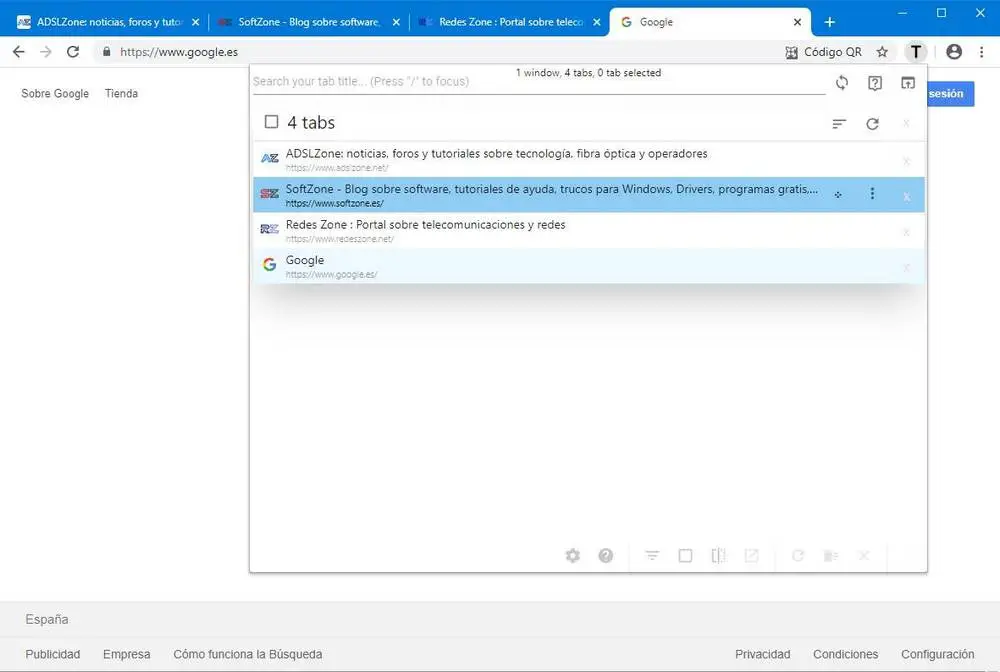
Task: Close the Redes Zone tab from the list row
Action: pos(906,233)
